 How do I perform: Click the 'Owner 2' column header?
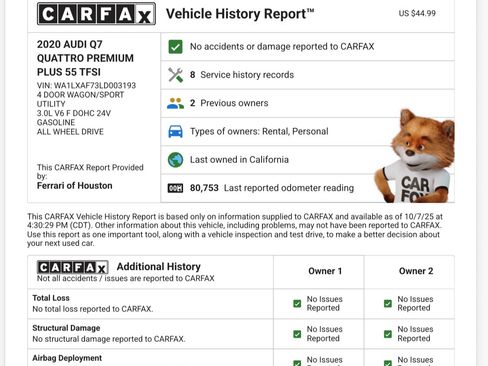416,271
